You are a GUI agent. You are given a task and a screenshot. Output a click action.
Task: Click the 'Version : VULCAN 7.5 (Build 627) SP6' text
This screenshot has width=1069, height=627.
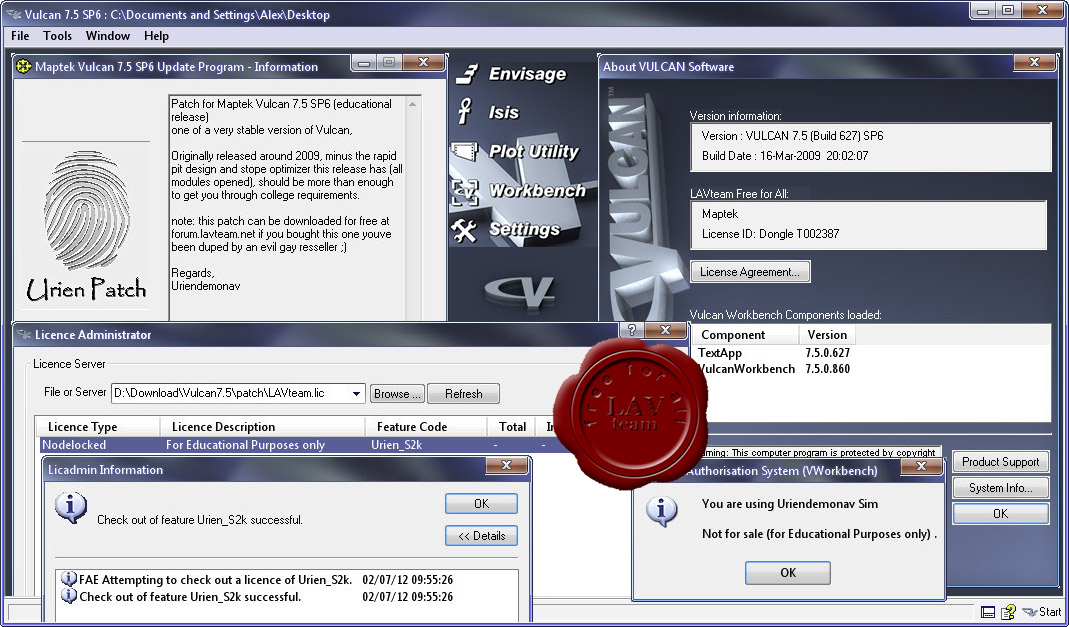coord(792,136)
